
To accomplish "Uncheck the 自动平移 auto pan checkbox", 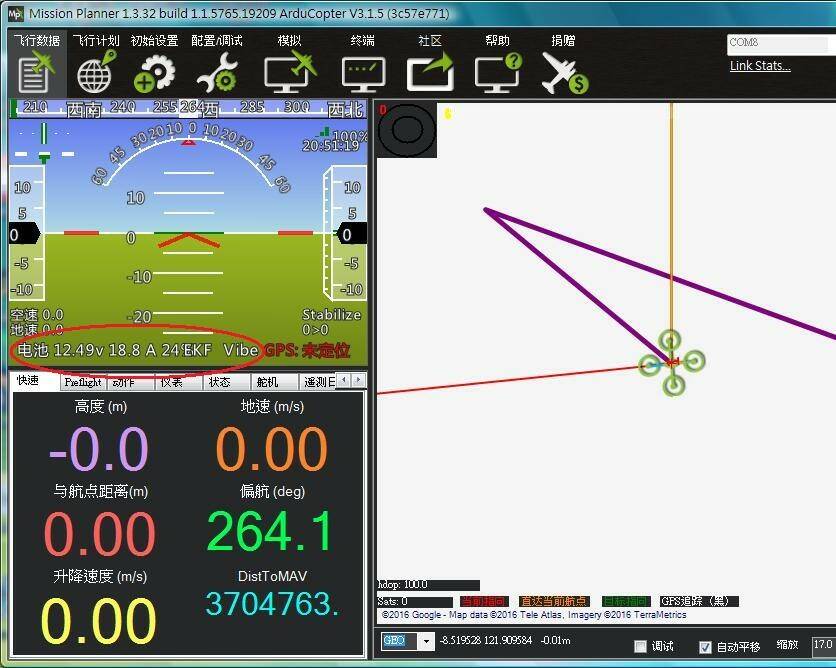I will point(705,647).
